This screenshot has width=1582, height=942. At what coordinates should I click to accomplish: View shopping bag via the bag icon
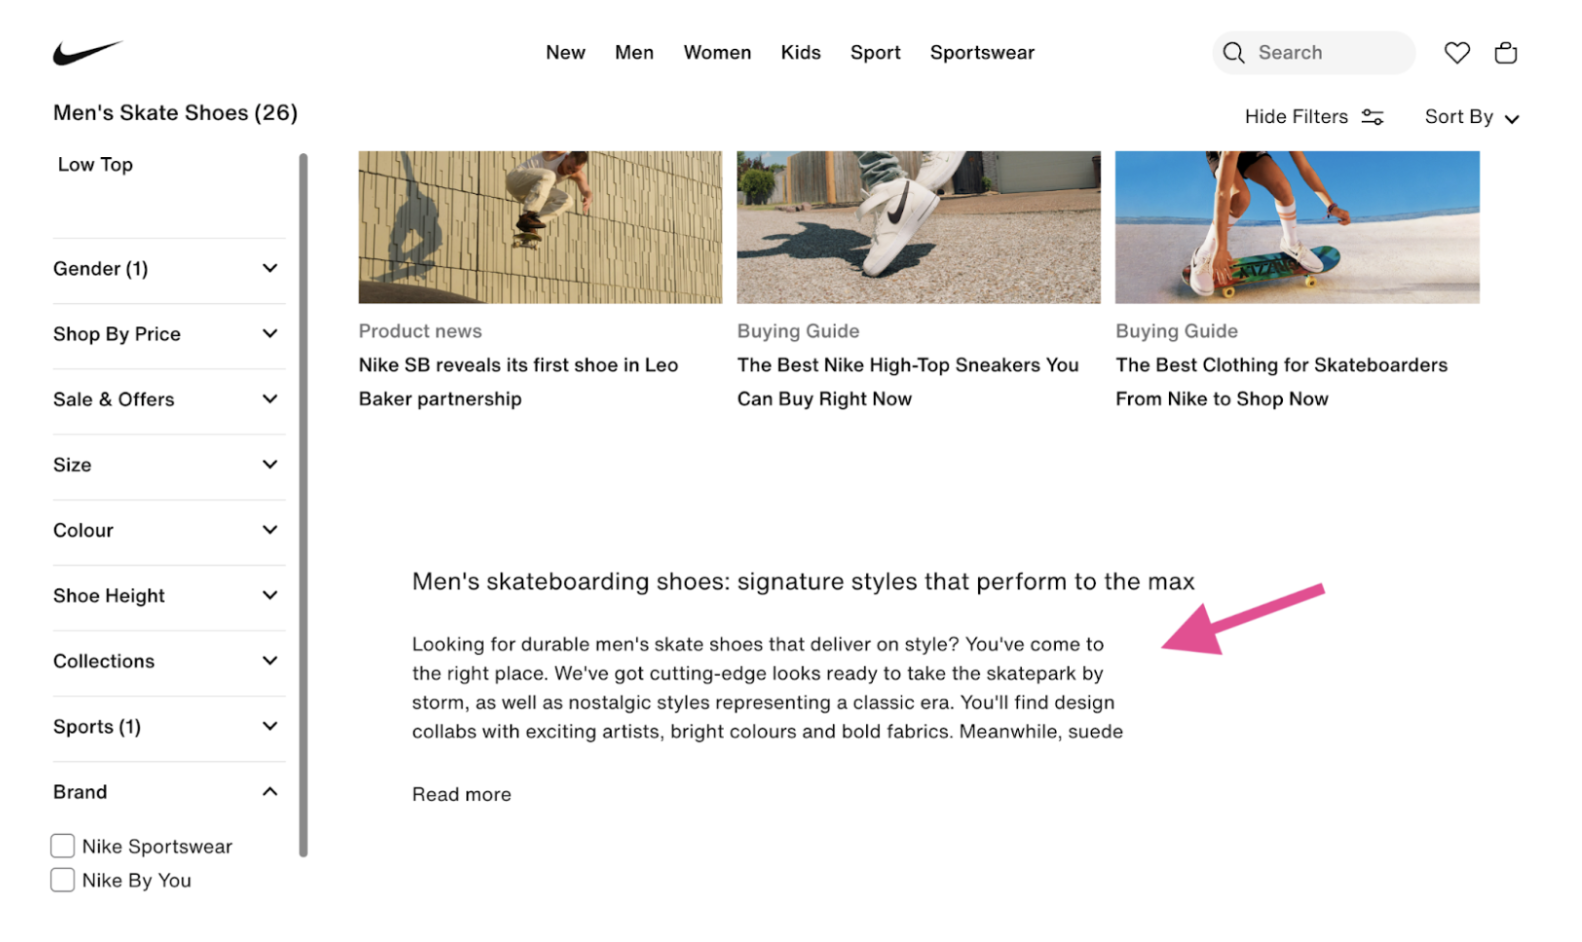(1505, 52)
